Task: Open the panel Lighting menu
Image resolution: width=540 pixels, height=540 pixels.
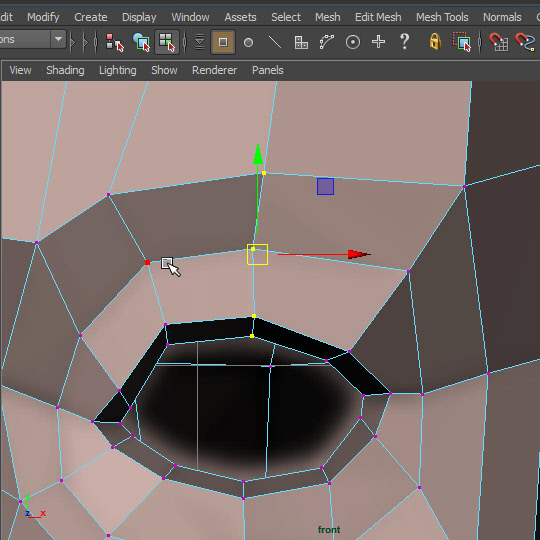Action: (117, 70)
